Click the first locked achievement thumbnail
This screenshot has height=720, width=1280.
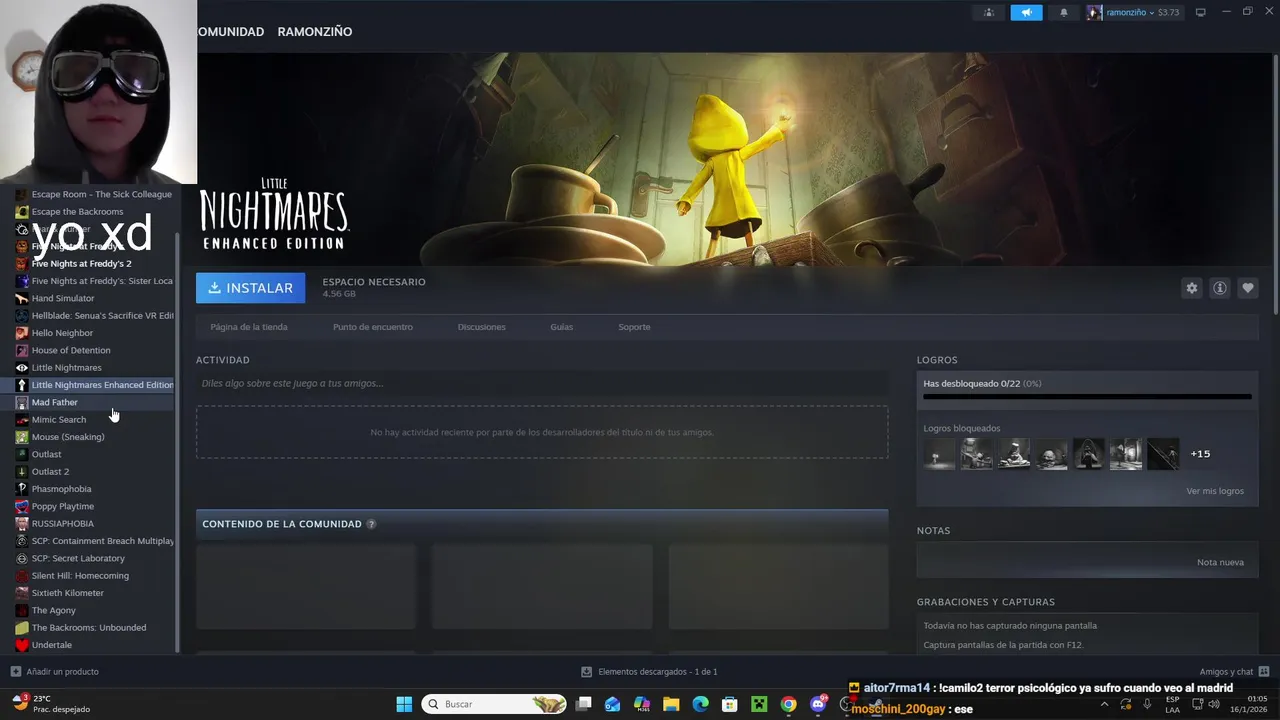coord(939,454)
